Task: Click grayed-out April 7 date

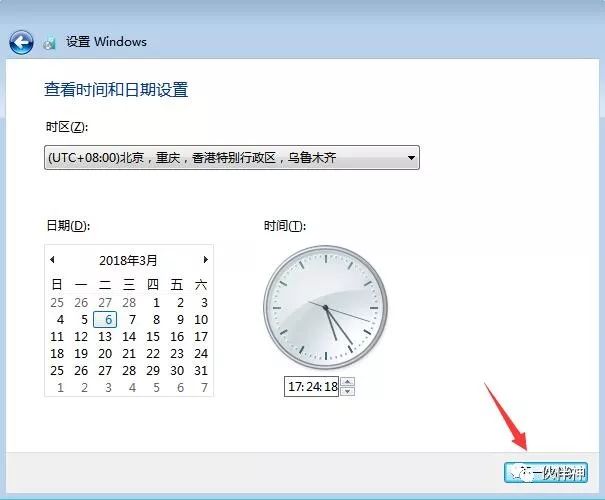Action: [x=204, y=387]
